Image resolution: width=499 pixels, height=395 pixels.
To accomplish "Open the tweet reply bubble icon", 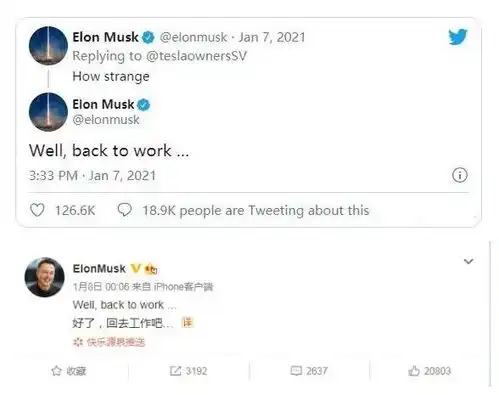I will point(125,210).
